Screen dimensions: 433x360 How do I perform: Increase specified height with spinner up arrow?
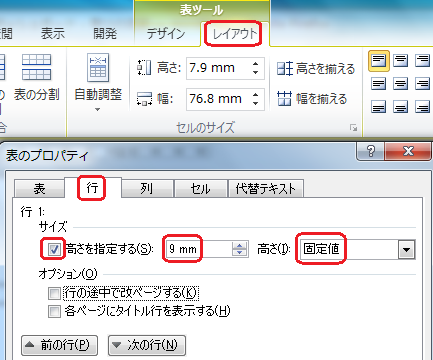point(239,245)
